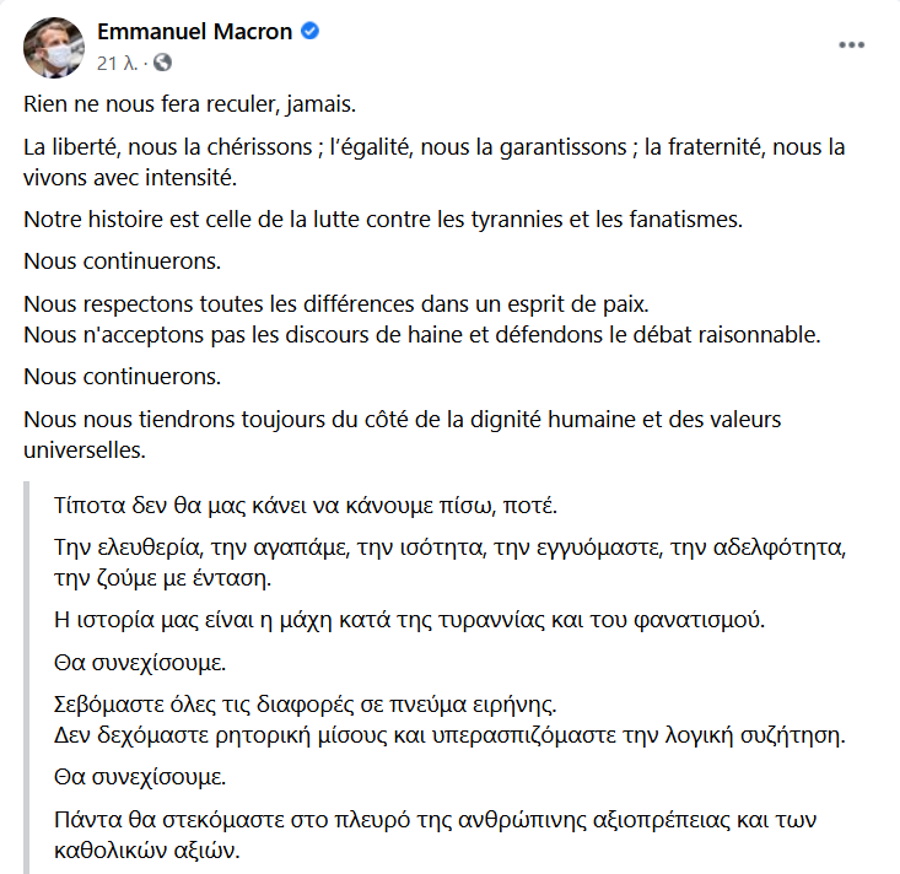Click the globe public-audience icon
The width and height of the screenshot is (900, 874).
click(x=162, y=63)
